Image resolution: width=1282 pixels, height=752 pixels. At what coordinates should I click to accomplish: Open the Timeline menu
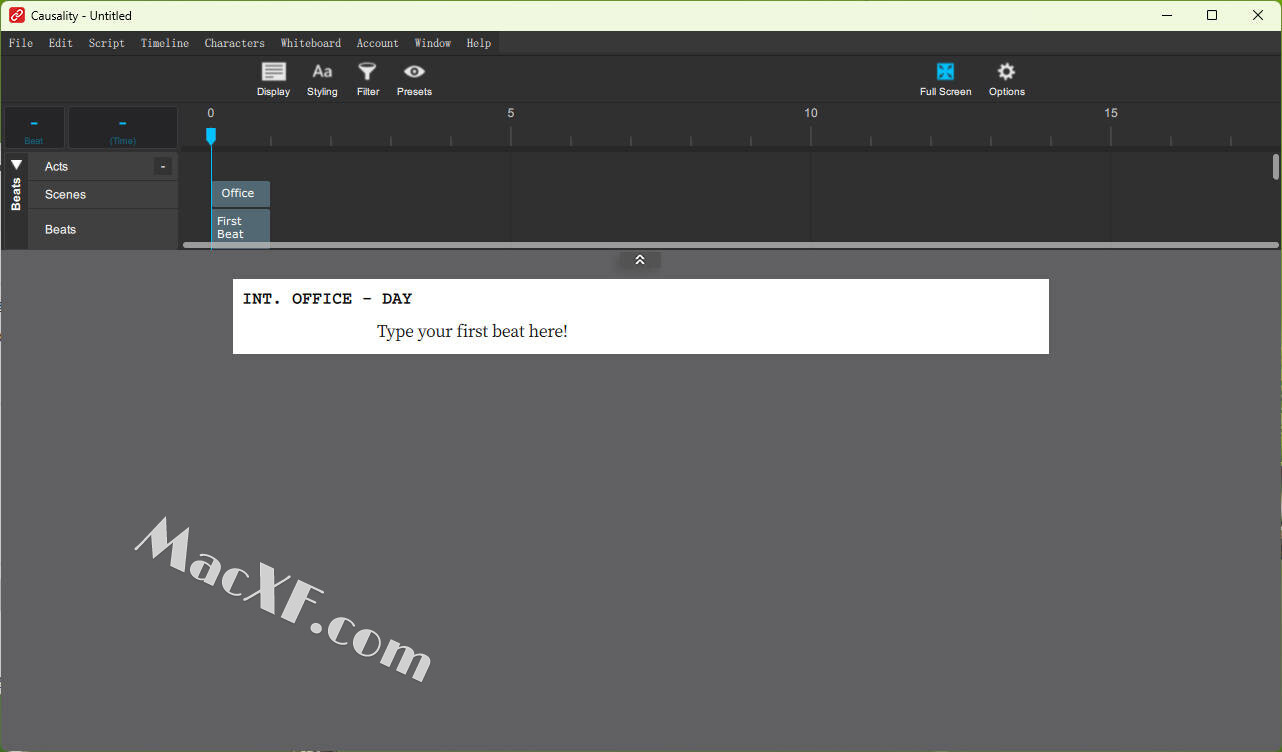(165, 43)
